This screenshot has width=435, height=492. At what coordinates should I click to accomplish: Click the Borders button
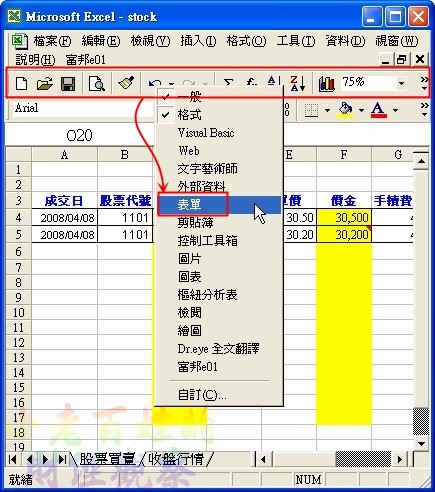coord(312,110)
